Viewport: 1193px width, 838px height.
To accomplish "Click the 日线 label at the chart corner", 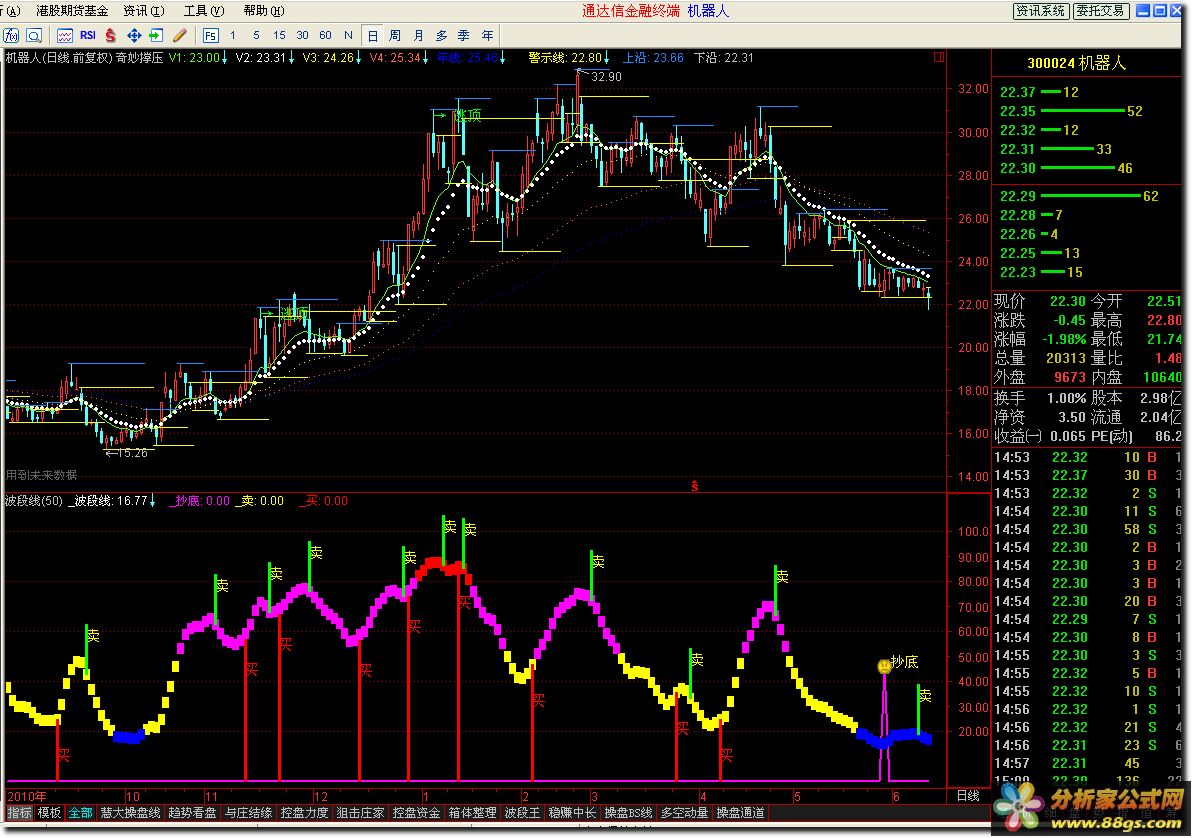I will pyautogui.click(x=968, y=796).
